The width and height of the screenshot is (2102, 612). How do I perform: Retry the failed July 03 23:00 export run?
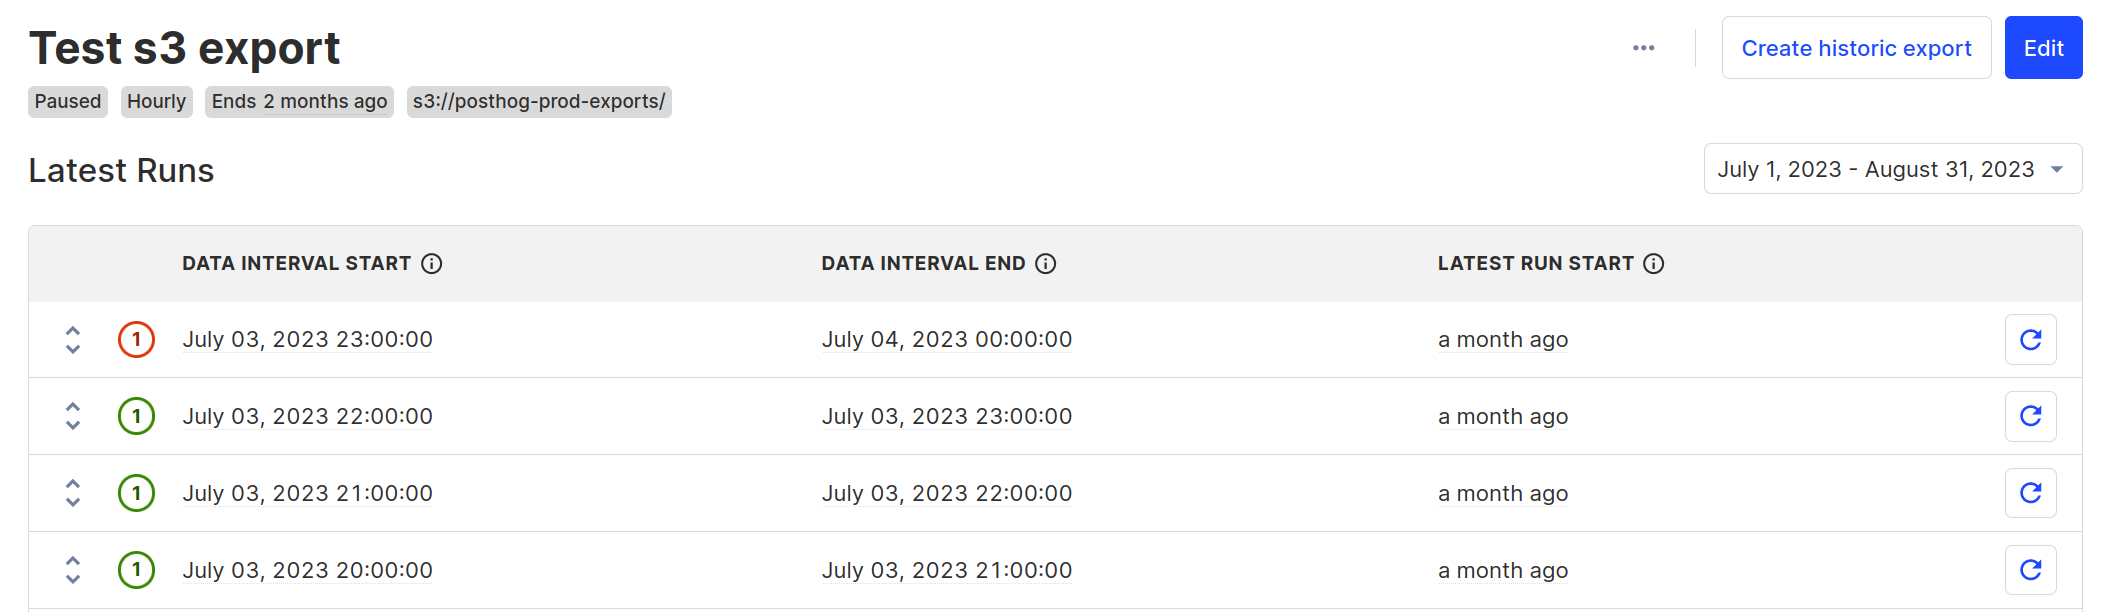[2030, 339]
